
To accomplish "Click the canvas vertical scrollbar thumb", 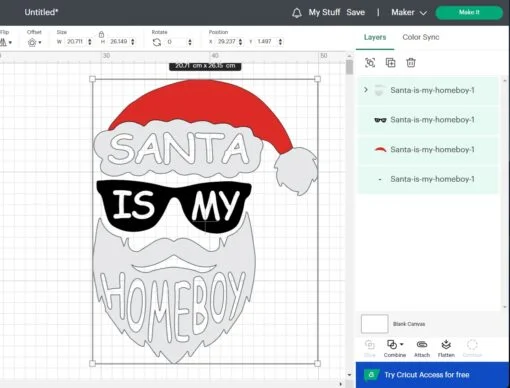I will click(x=349, y=67).
